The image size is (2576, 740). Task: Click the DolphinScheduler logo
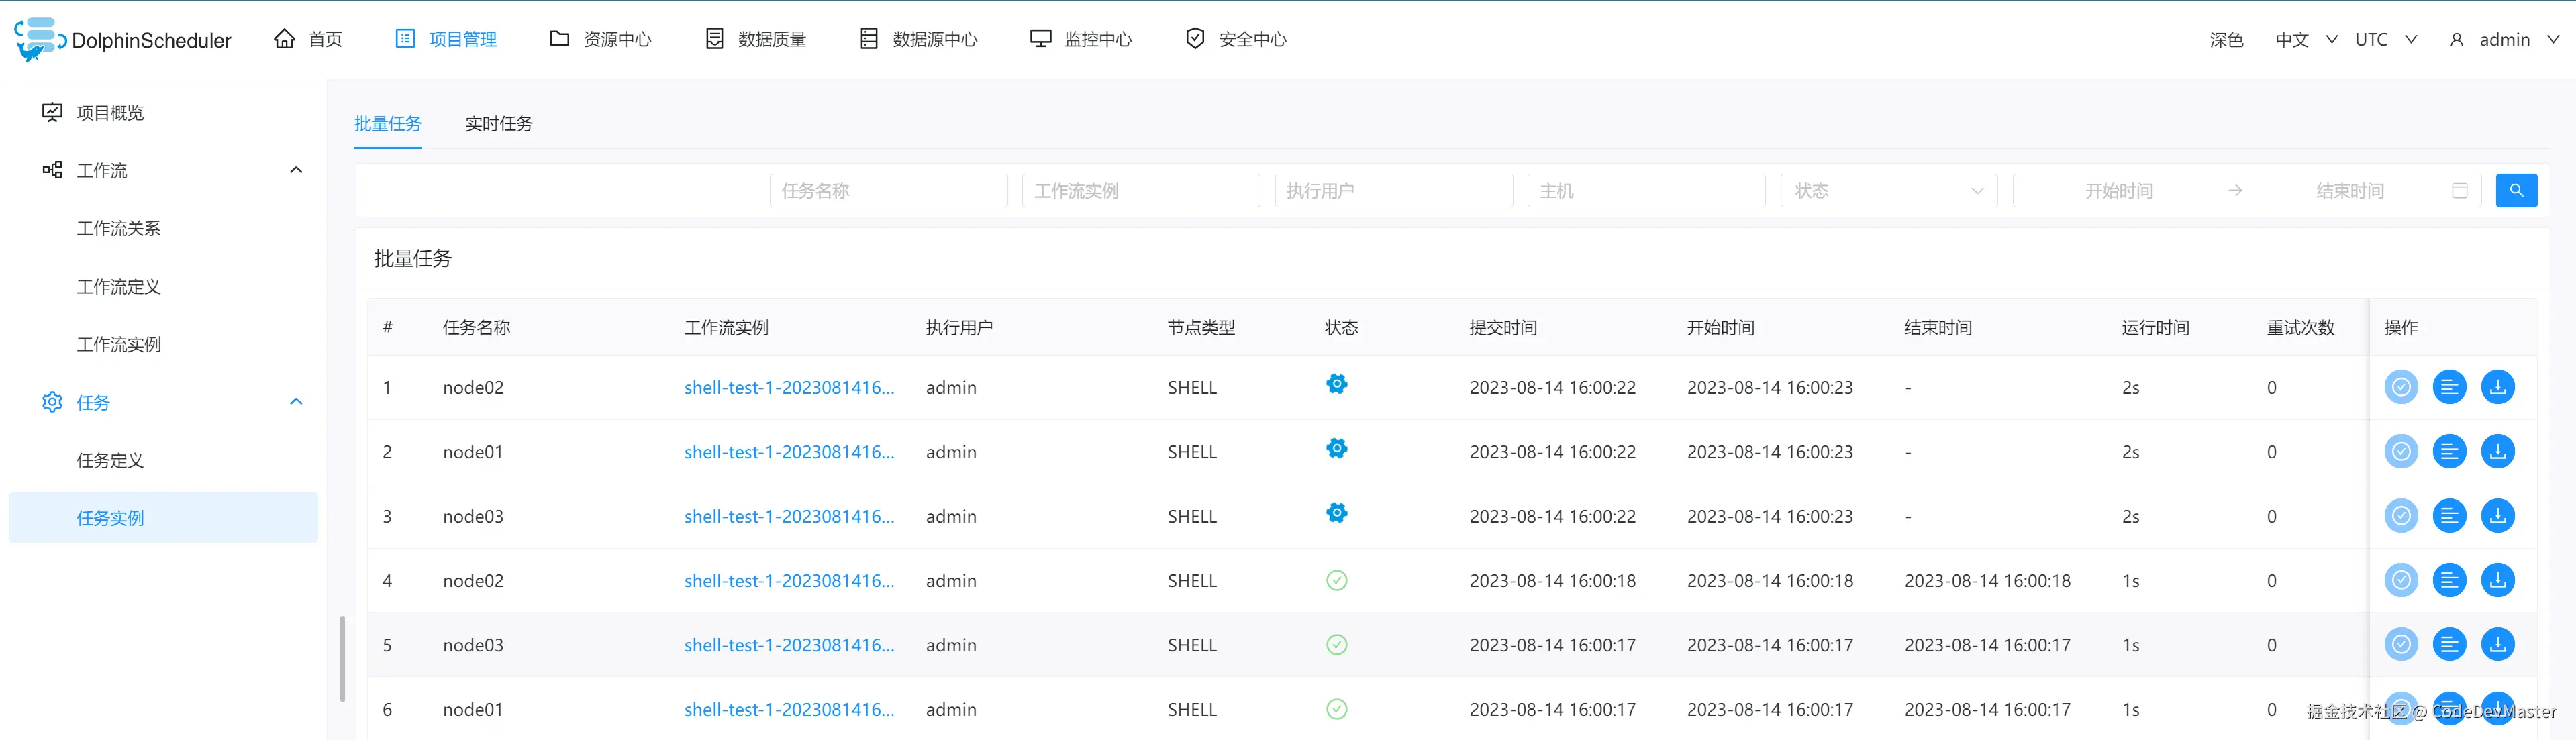122,39
